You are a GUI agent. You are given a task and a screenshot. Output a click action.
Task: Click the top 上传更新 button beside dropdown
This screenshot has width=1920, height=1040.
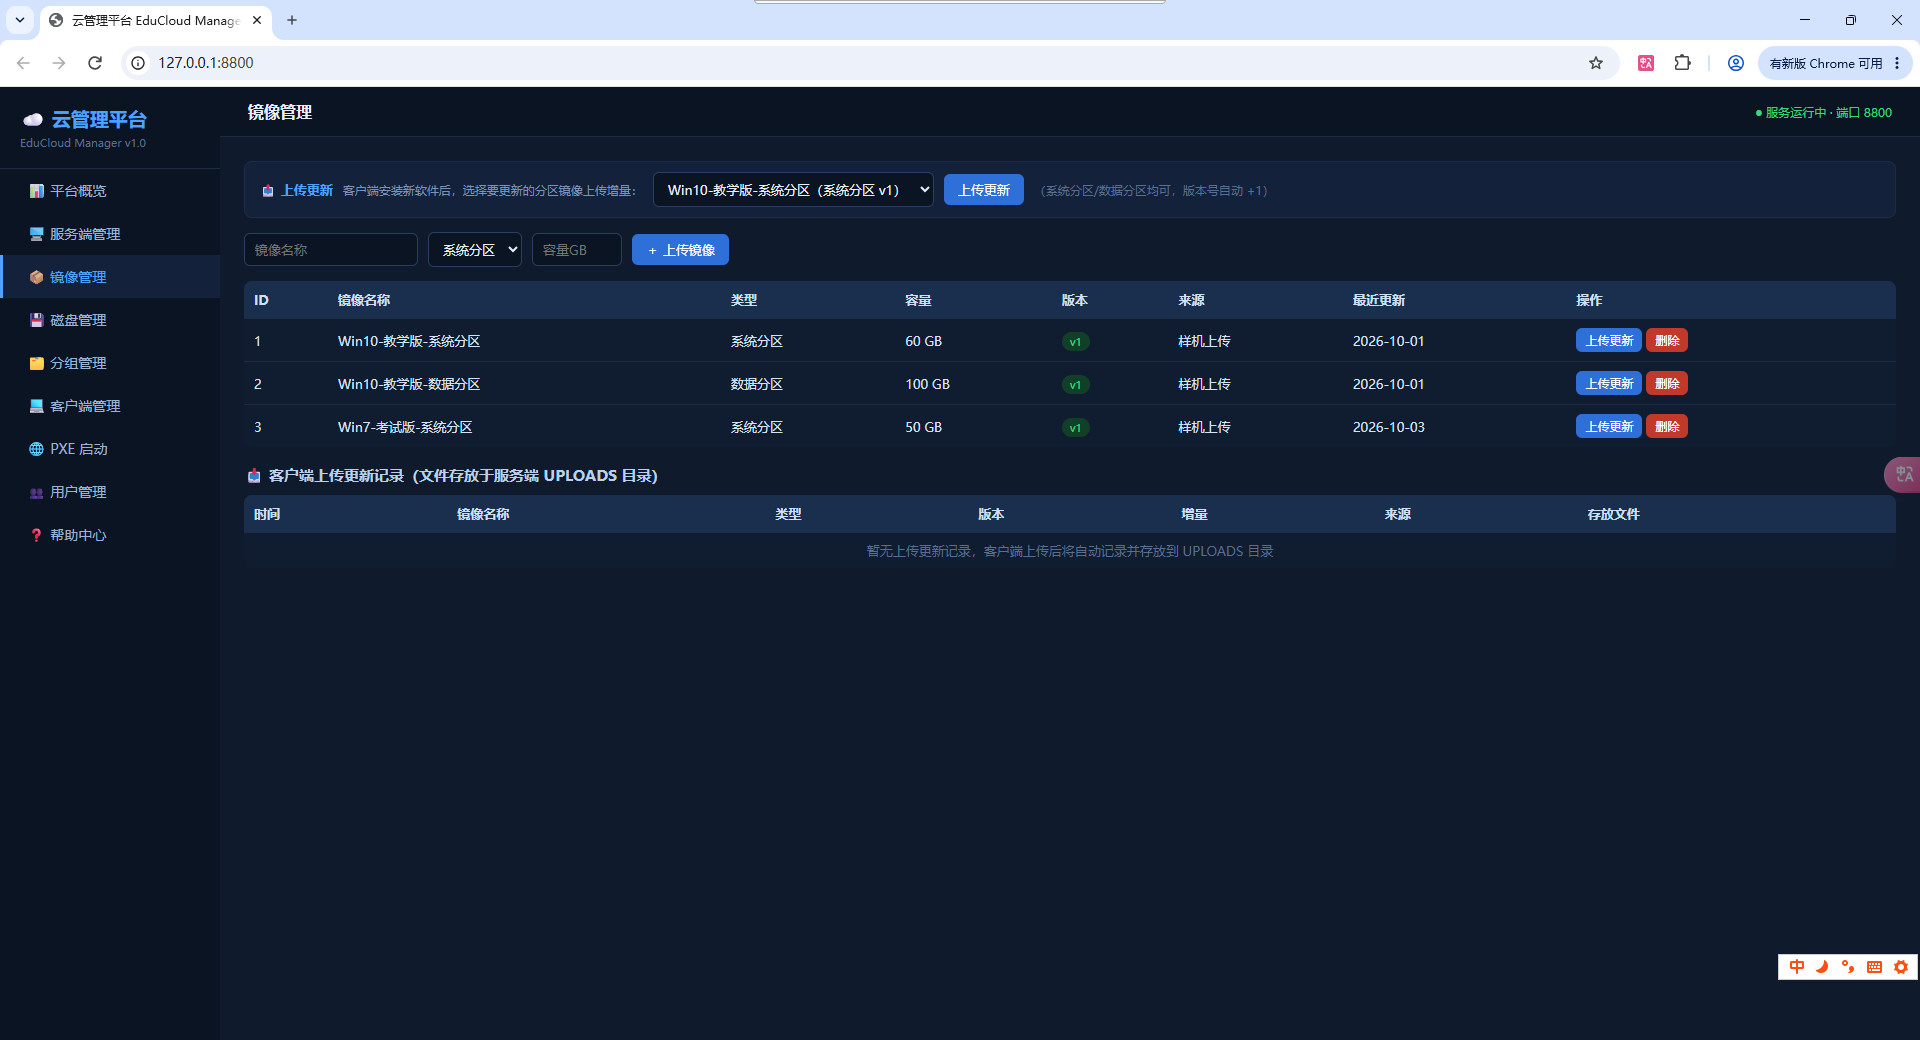pyautogui.click(x=984, y=190)
